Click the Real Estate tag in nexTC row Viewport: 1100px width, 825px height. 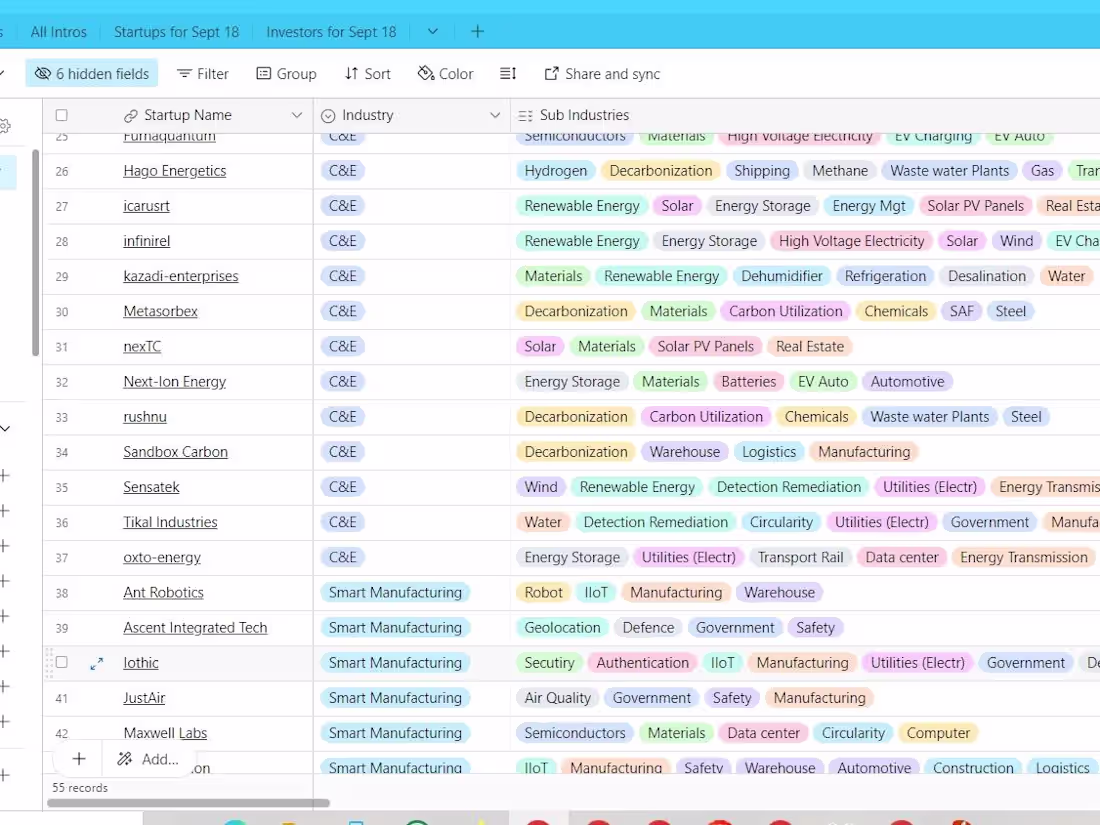810,347
